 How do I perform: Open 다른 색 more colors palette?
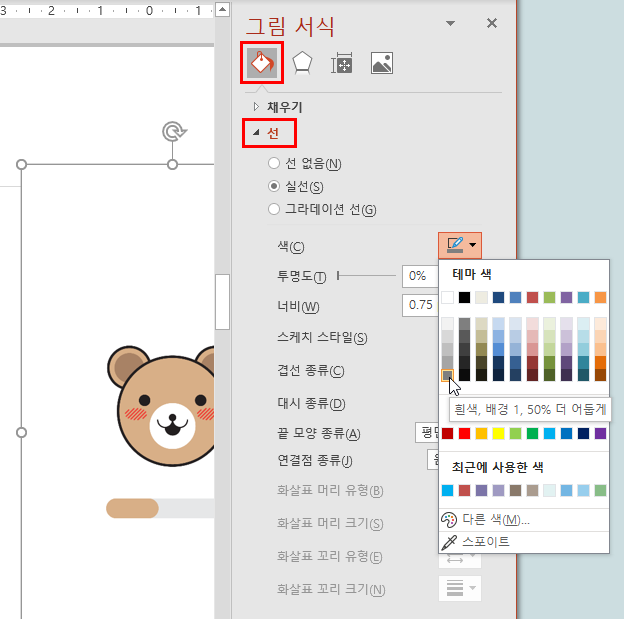[495, 519]
